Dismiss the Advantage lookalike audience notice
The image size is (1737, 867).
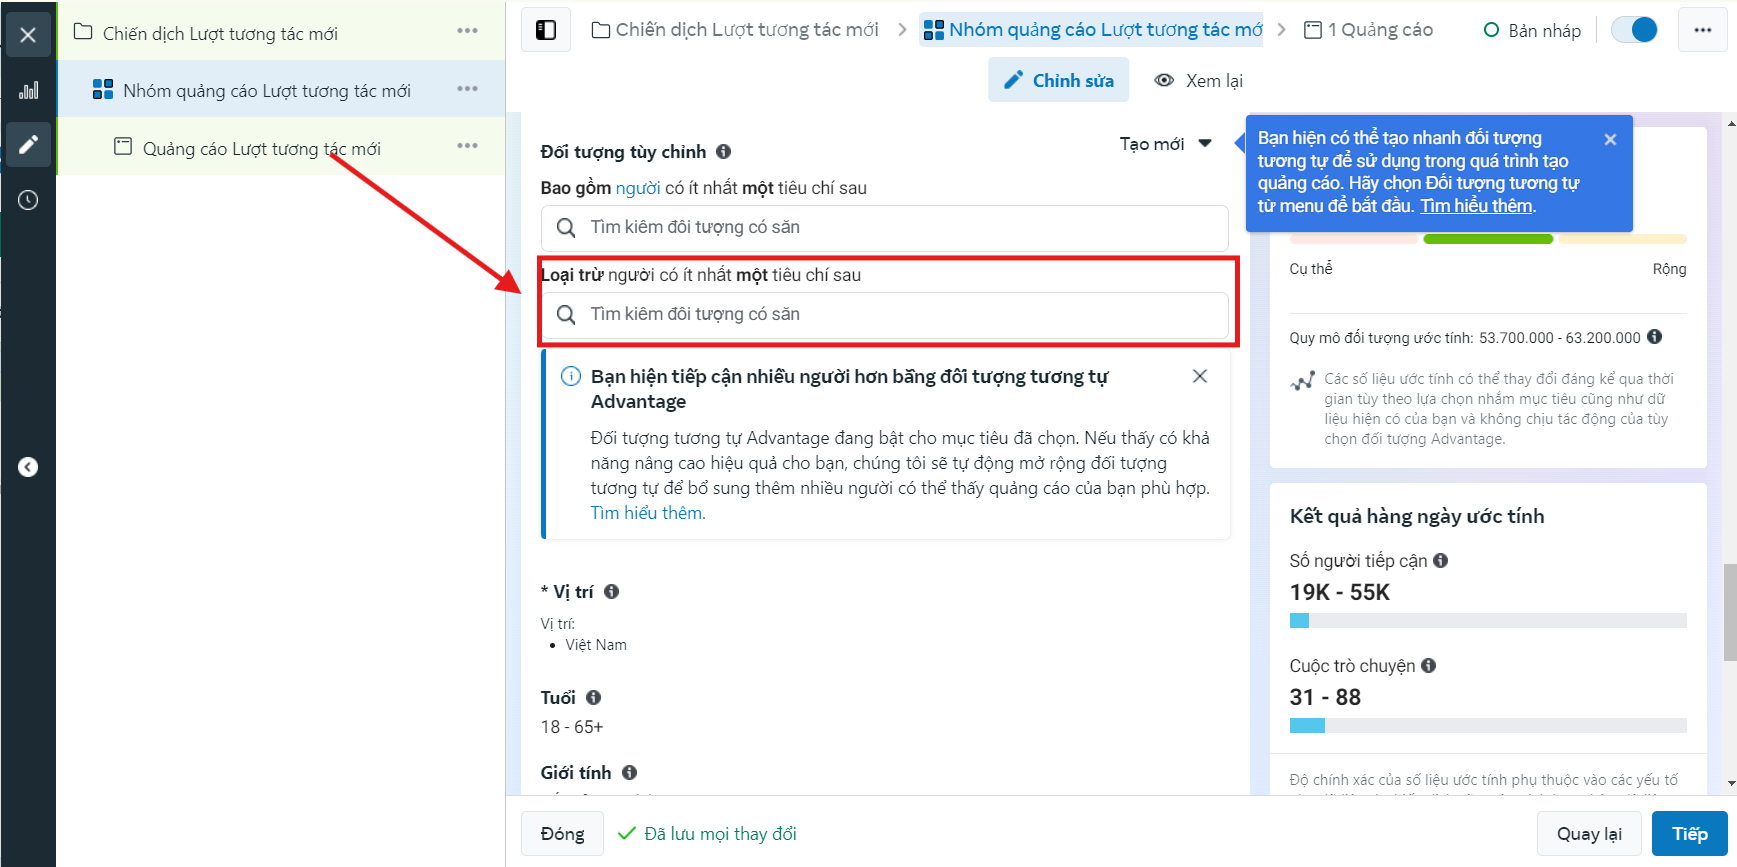[x=1200, y=376]
